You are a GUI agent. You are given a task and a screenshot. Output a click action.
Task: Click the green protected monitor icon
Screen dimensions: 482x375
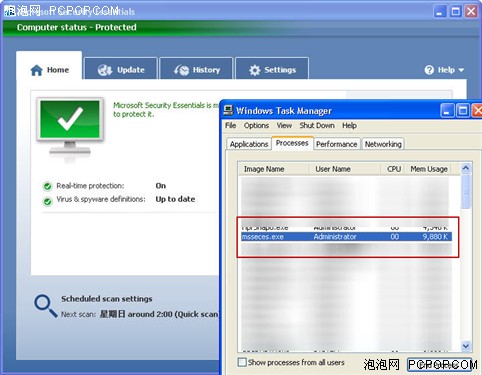click(x=70, y=128)
